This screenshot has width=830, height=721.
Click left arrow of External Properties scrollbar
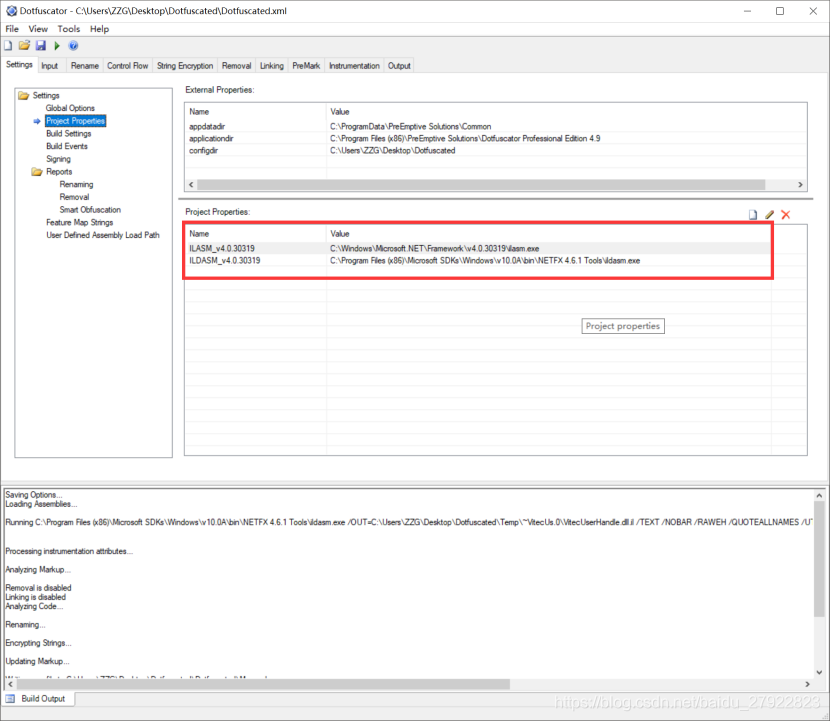coord(191,185)
